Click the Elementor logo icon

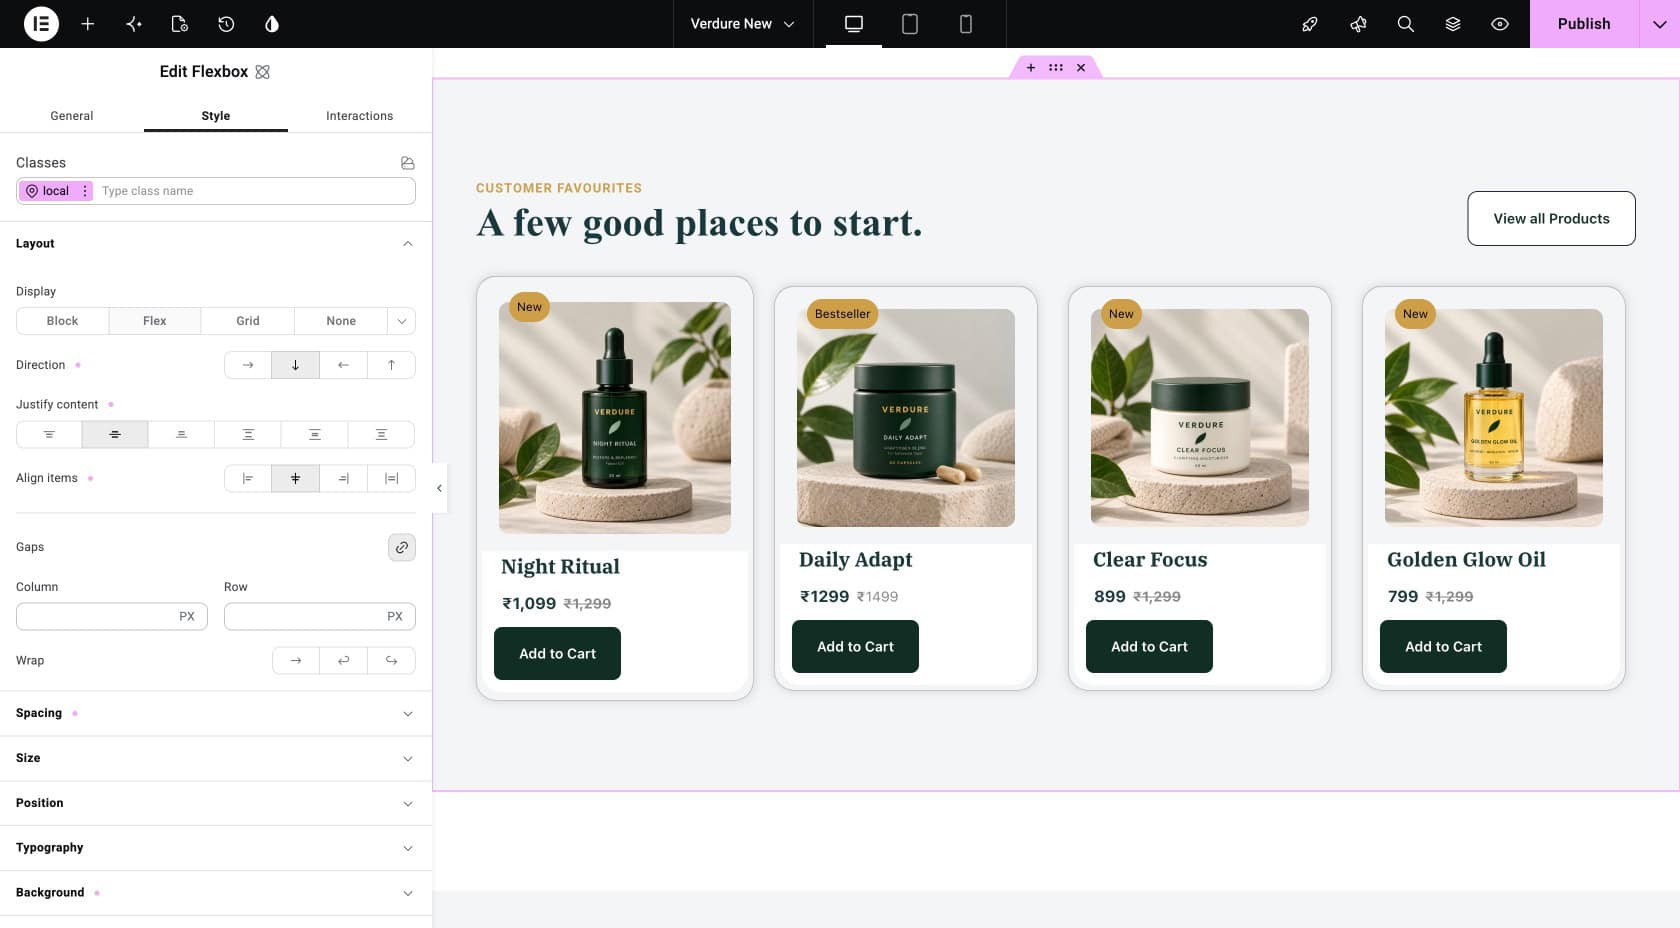pyautogui.click(x=41, y=24)
